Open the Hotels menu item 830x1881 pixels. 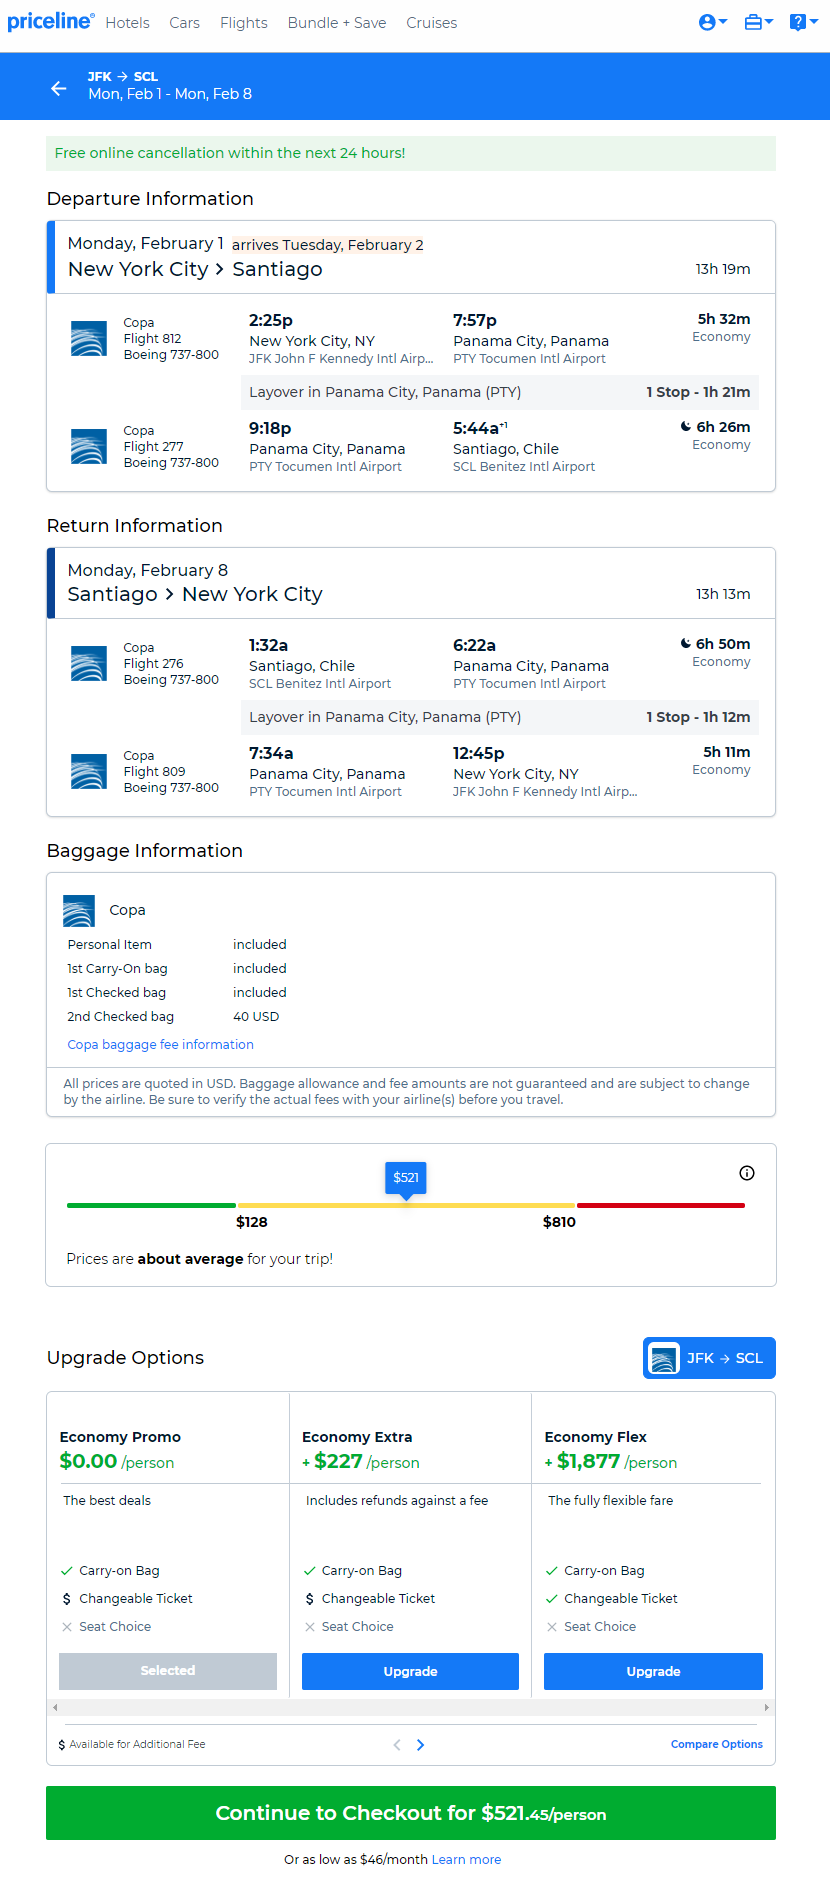pyautogui.click(x=128, y=23)
